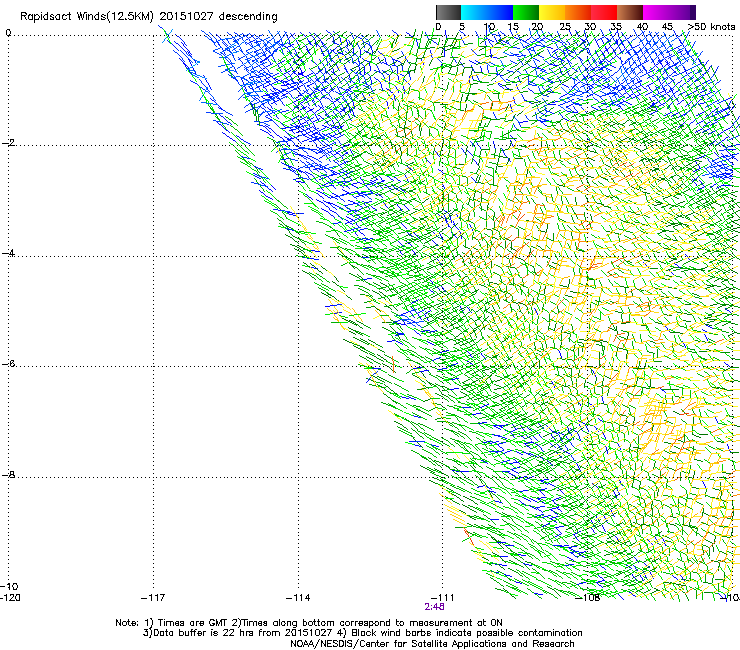The width and height of the screenshot is (740, 650).
Task: Click the latitude label '0' on the left axis
Action: (8, 33)
